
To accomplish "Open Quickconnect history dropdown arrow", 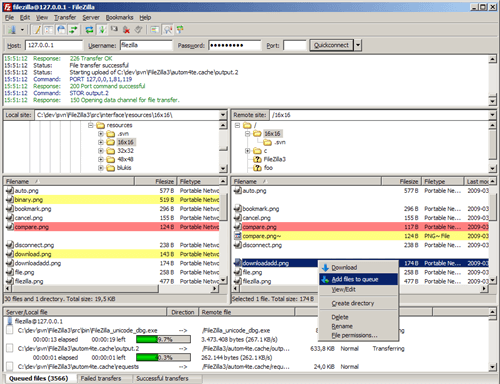I will tap(358, 45).
